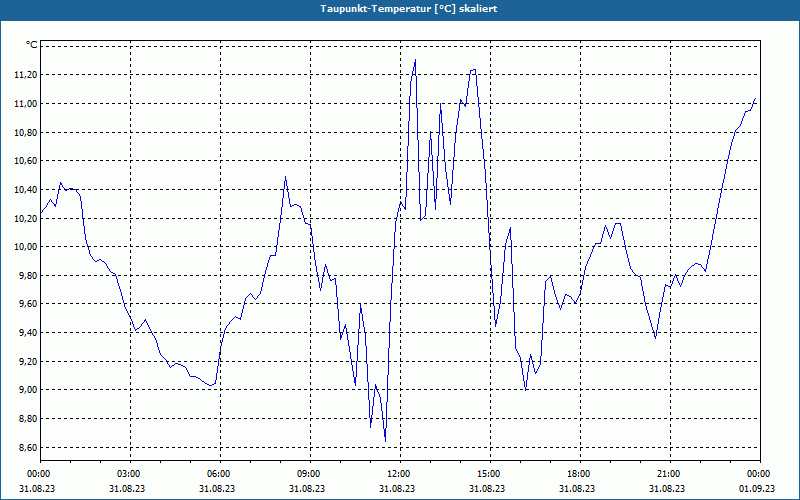
Task: Click the '09:00' time label
Action: 310,474
